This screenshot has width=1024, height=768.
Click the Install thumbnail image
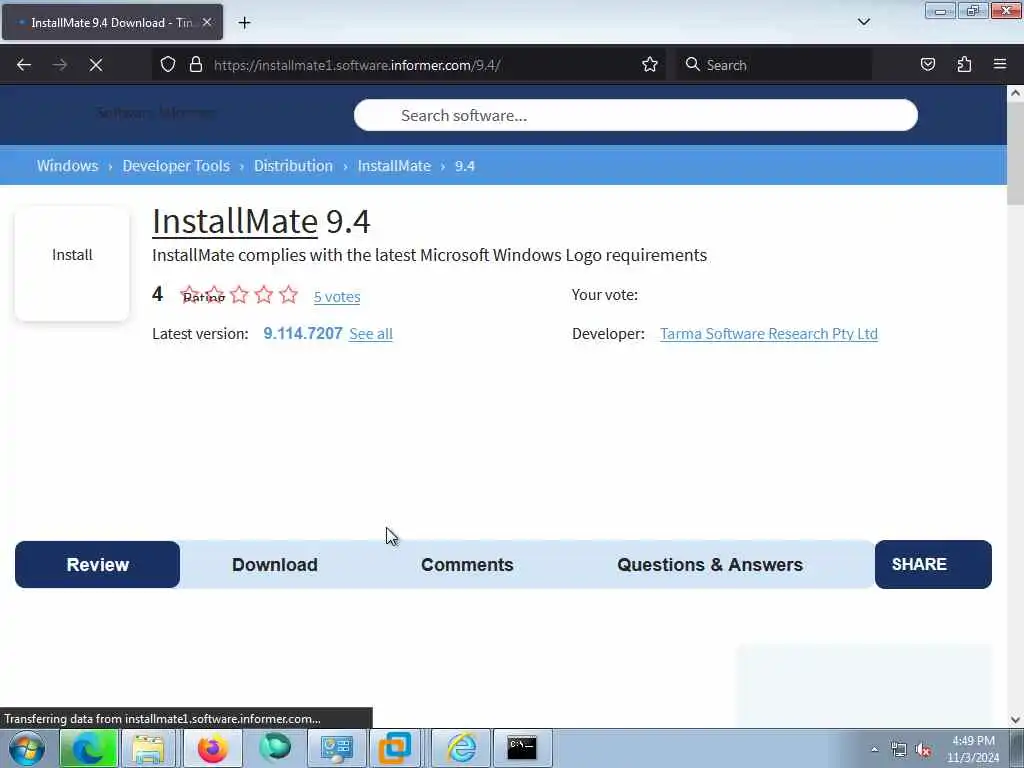click(x=72, y=263)
